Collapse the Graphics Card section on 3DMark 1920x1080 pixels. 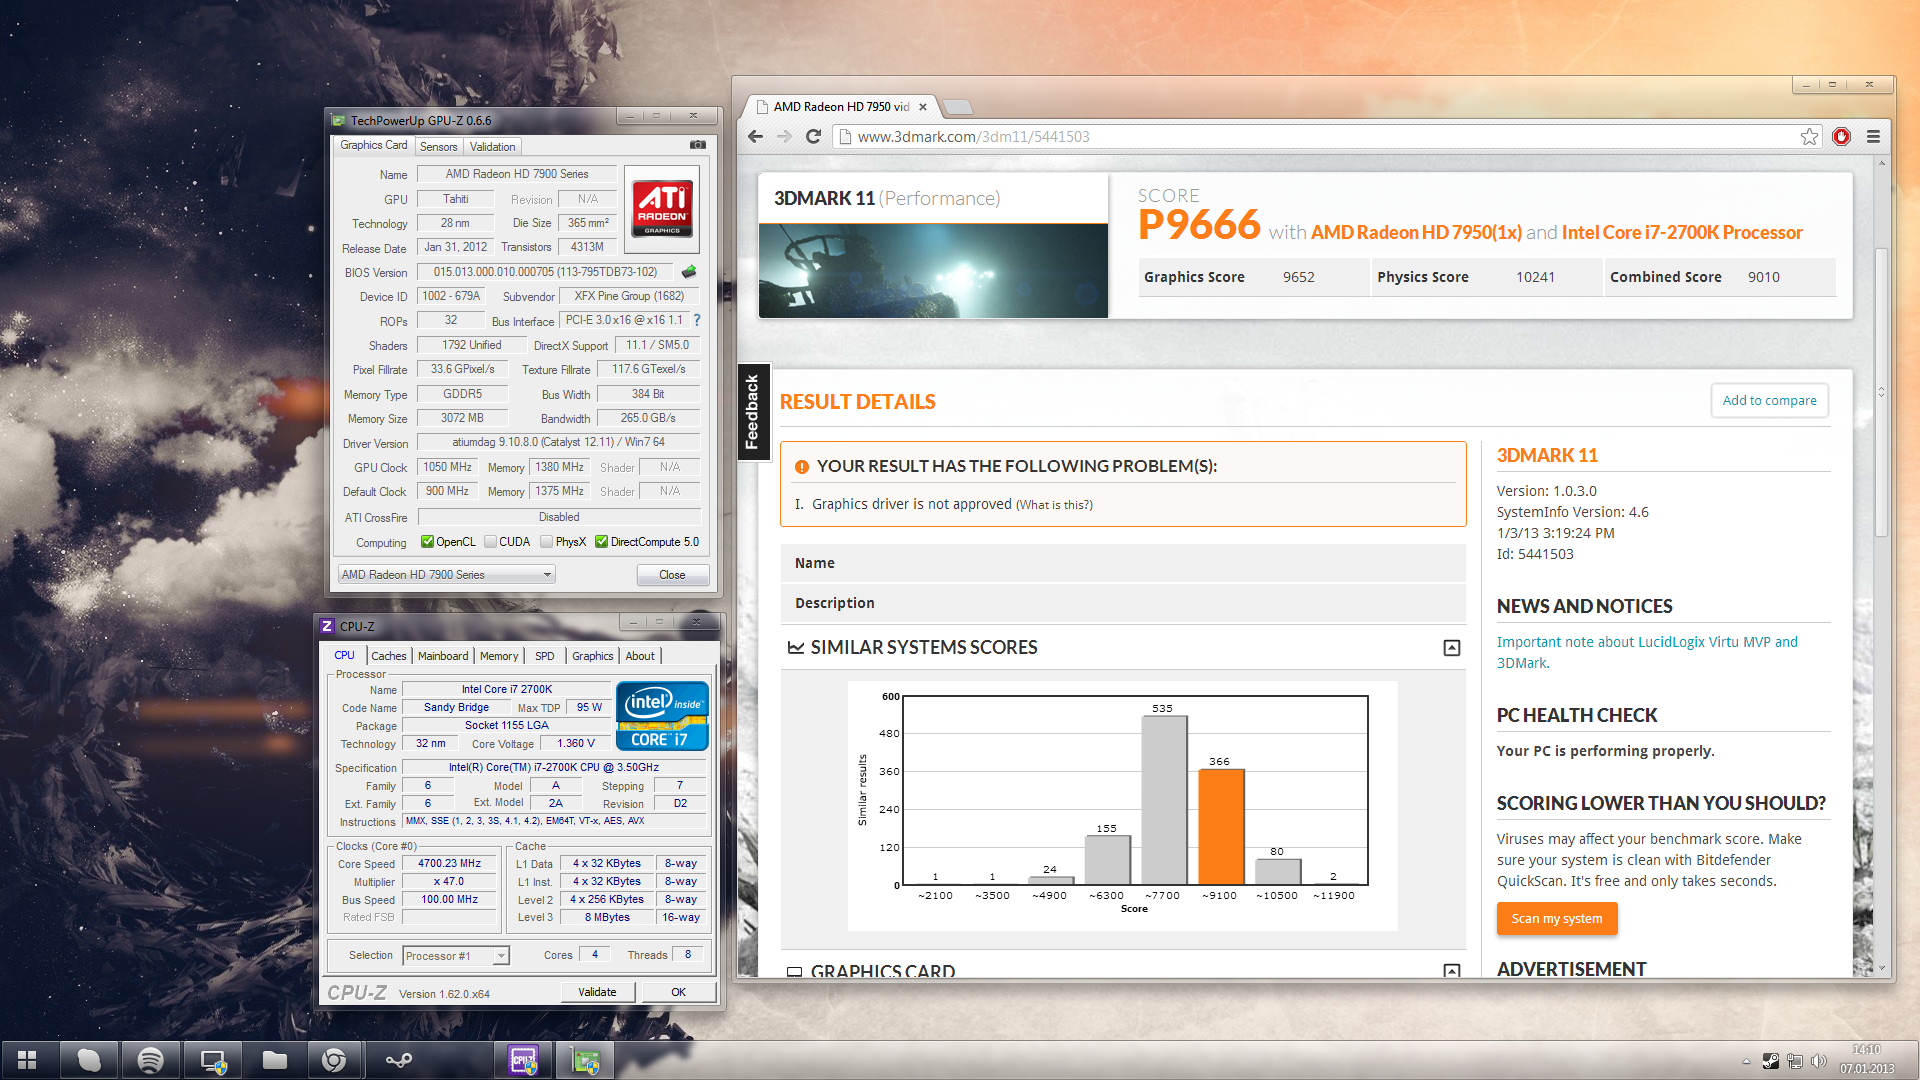[x=1451, y=970]
